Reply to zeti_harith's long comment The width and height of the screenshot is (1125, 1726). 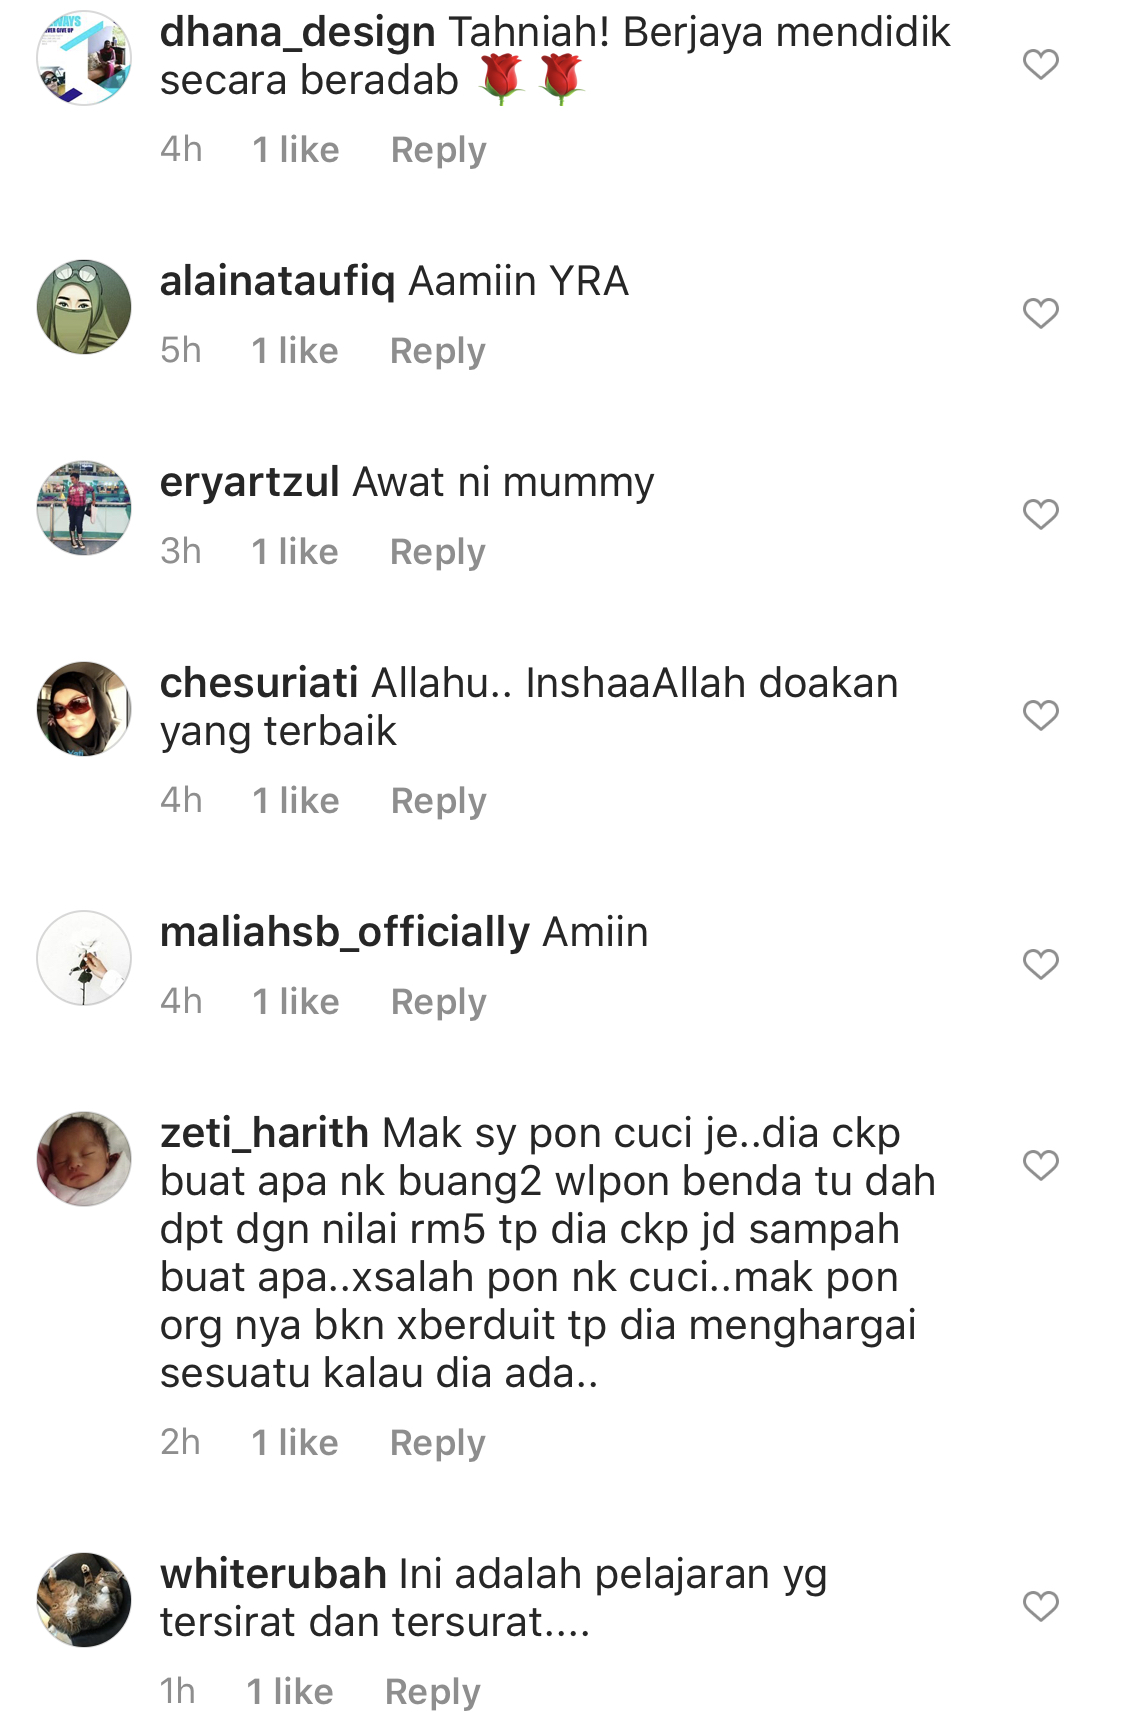tap(437, 1443)
